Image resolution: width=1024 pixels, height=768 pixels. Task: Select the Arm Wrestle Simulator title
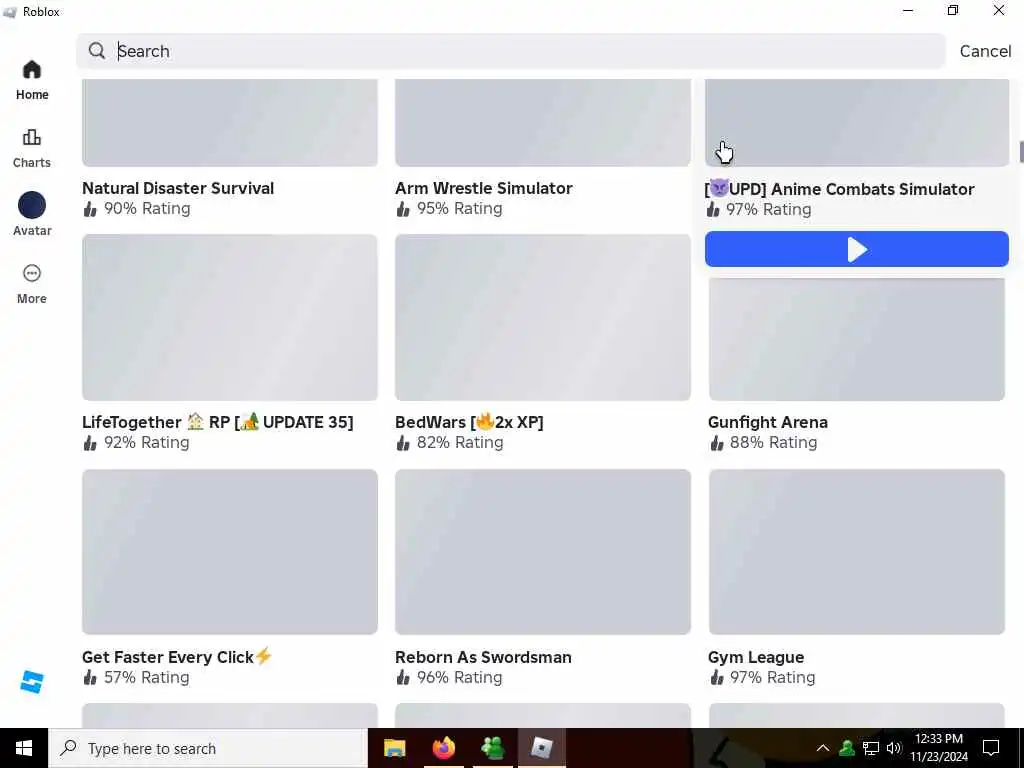point(483,188)
